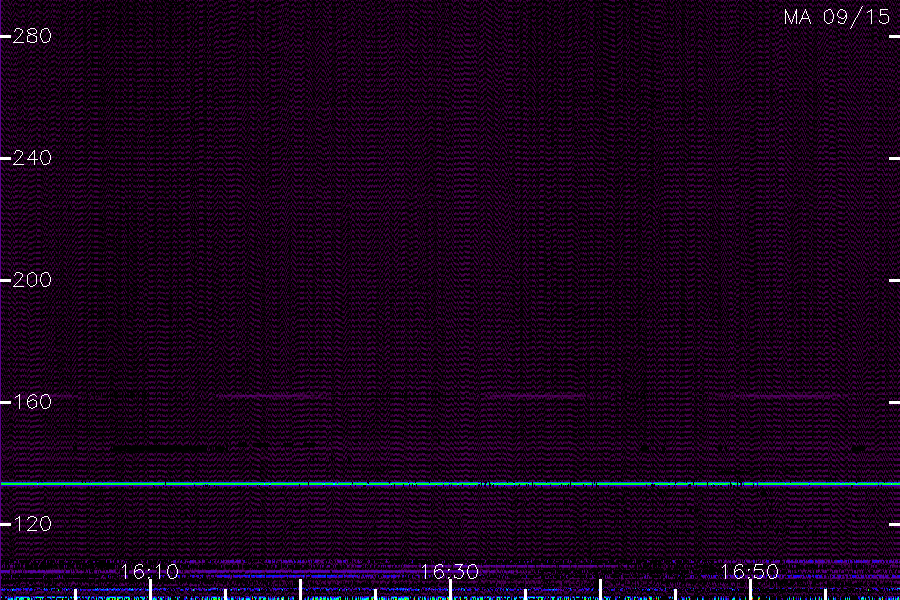The width and height of the screenshot is (900, 600).
Task: Click the 280 frequency axis label
Action: click(32, 36)
